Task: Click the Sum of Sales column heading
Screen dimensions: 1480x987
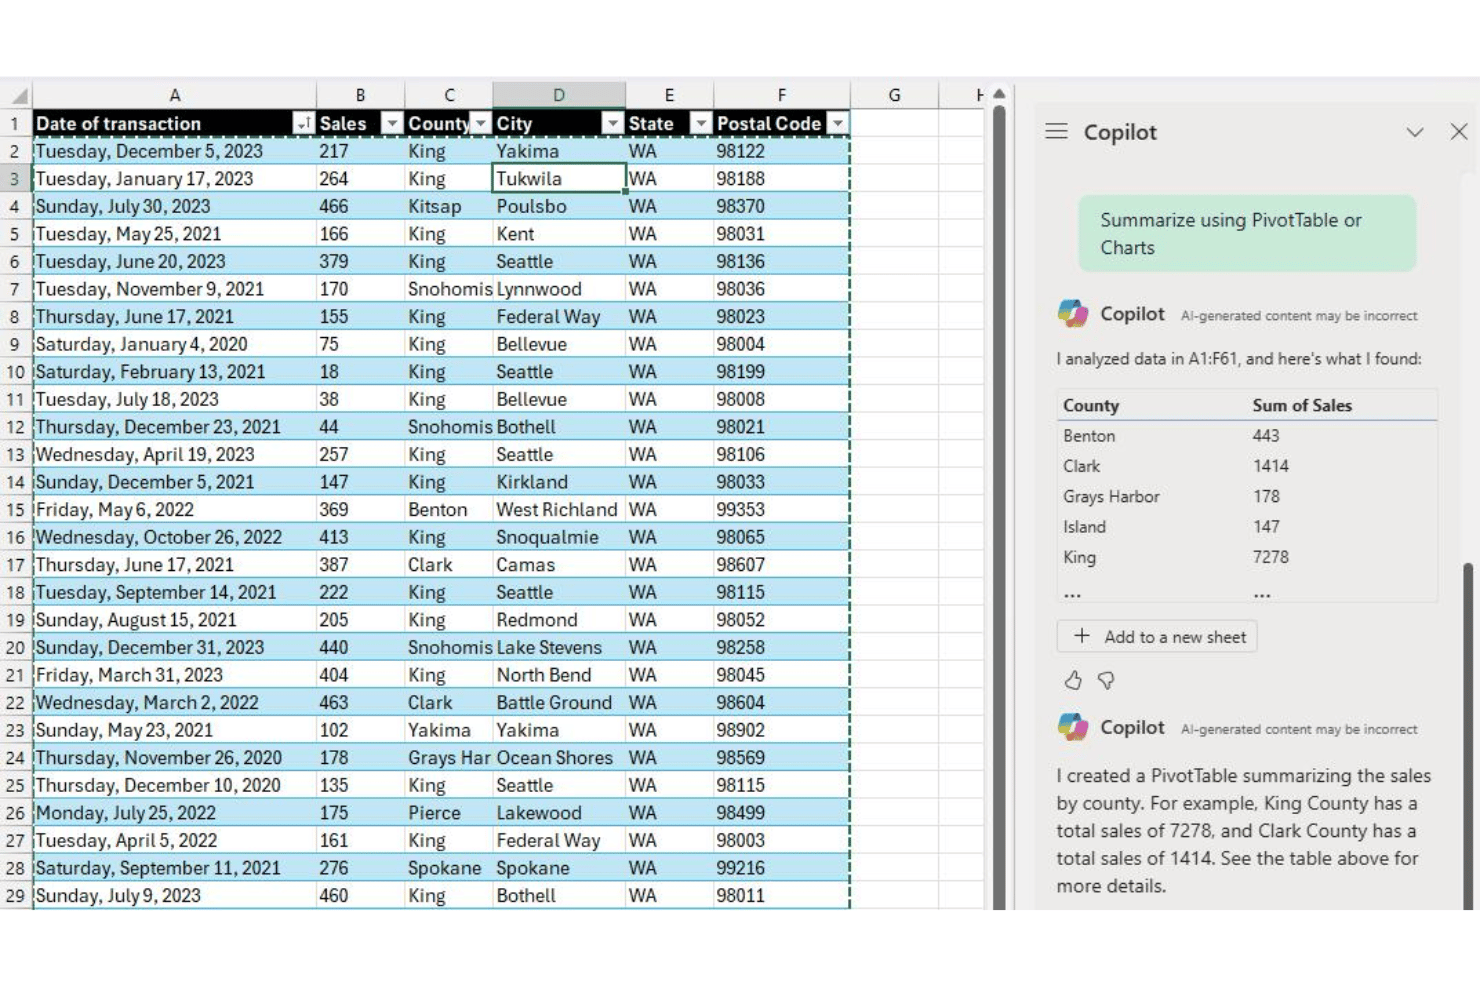Action: point(1302,405)
